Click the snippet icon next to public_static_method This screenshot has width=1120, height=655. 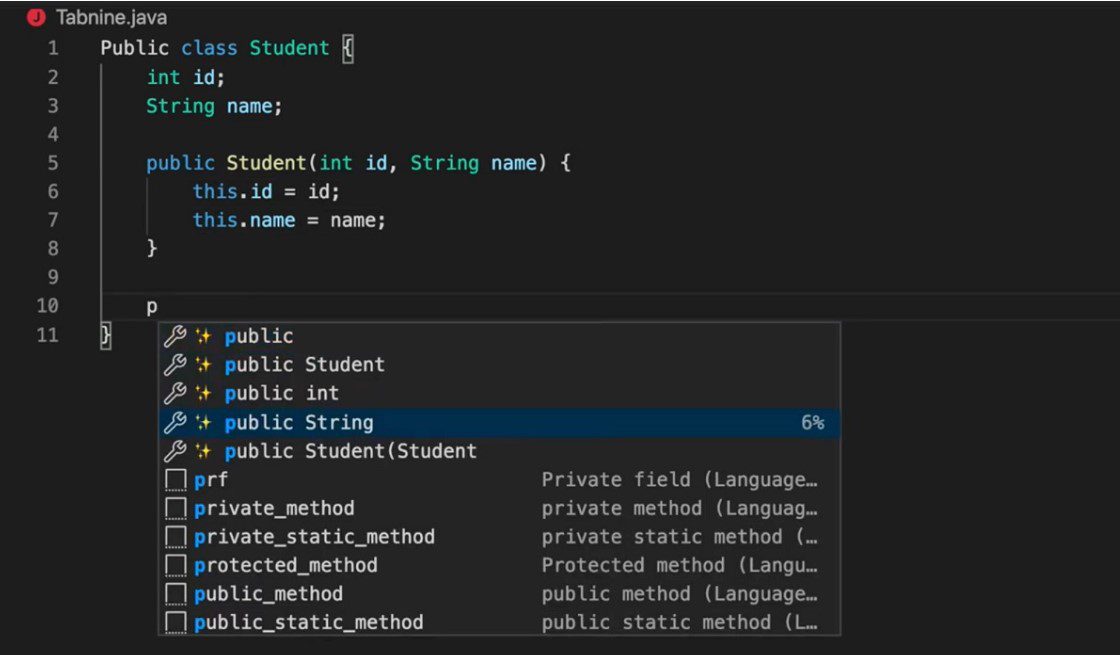[175, 622]
